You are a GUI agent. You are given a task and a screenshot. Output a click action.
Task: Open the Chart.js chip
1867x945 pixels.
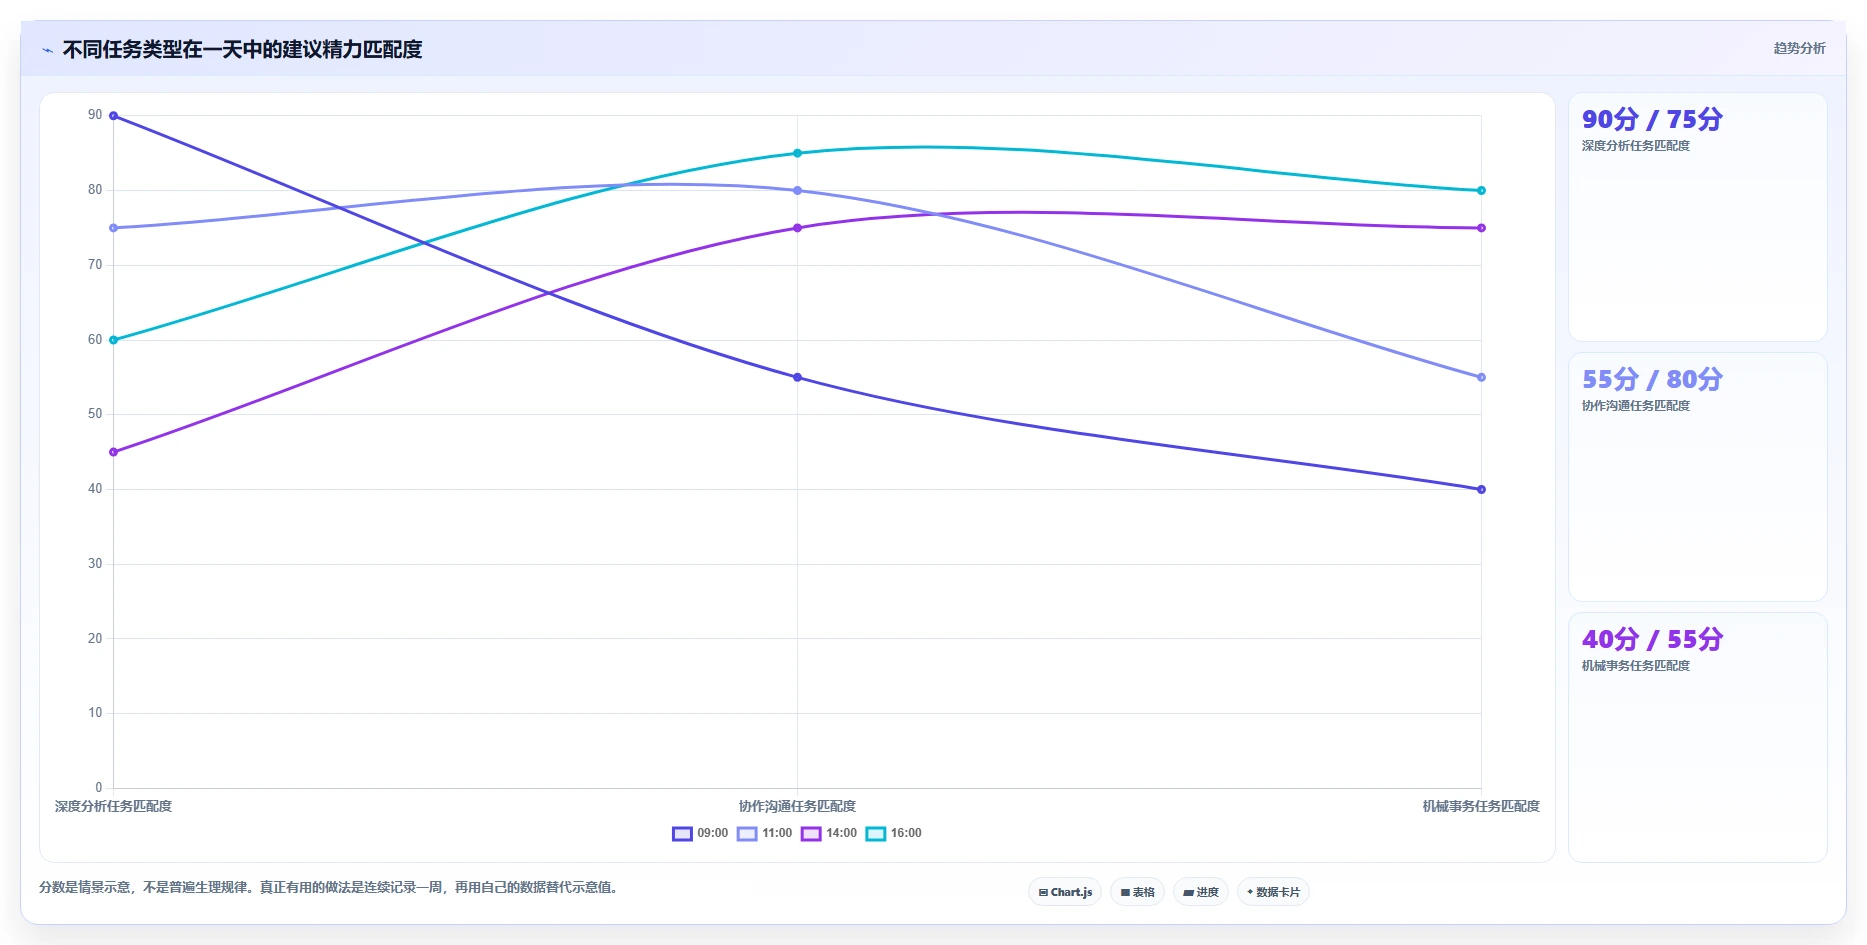(1065, 892)
